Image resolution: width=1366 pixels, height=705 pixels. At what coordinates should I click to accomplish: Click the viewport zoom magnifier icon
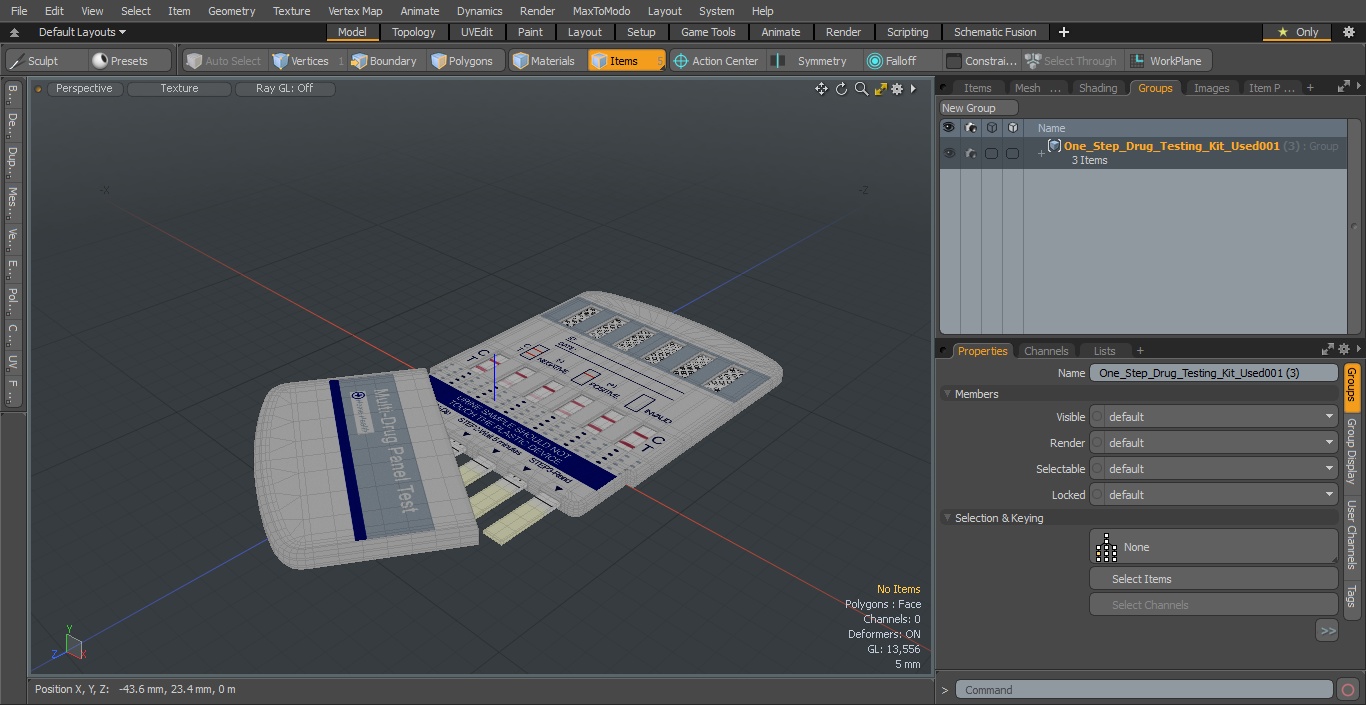coord(861,89)
